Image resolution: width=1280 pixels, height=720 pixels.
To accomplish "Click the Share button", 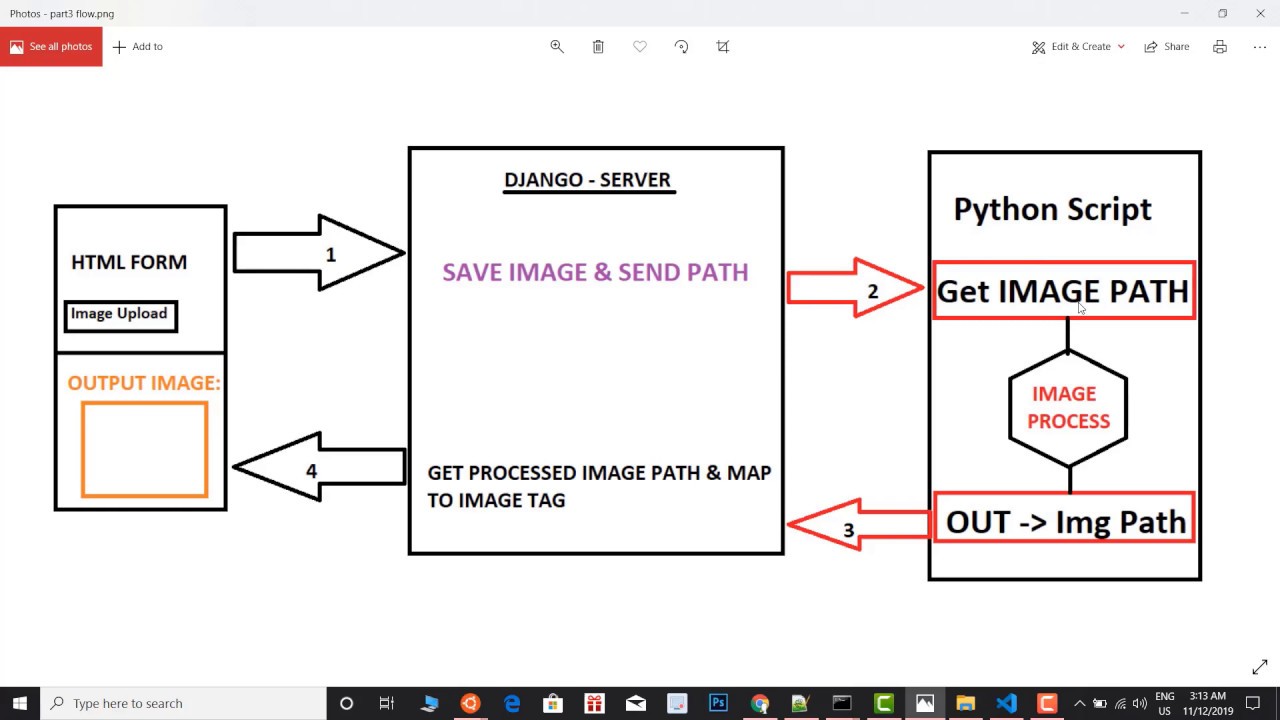I will click(x=1167, y=47).
